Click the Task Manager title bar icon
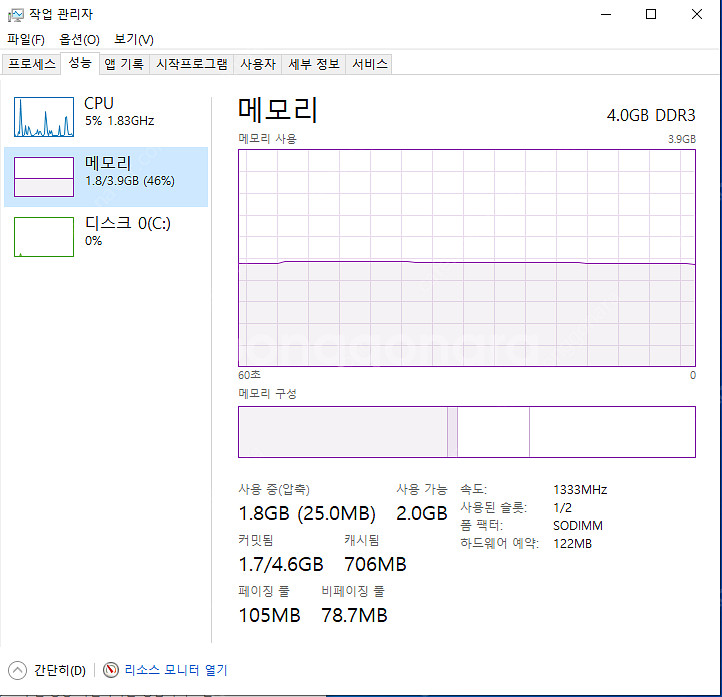Screen dimensions: 722x697 16,15
